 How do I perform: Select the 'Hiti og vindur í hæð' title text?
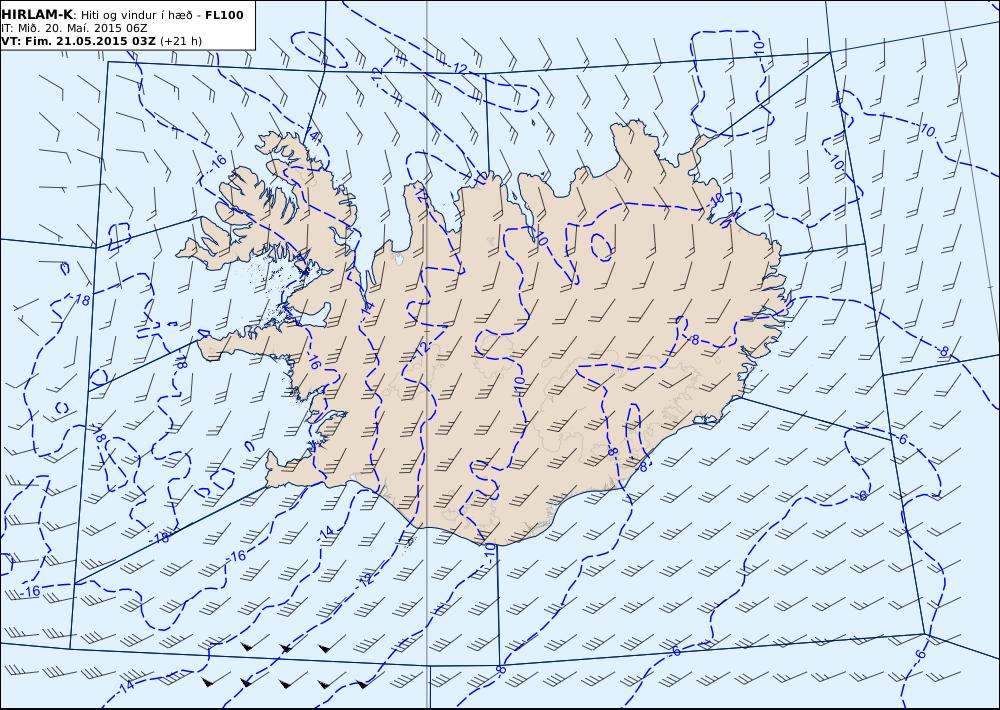click(137, 15)
